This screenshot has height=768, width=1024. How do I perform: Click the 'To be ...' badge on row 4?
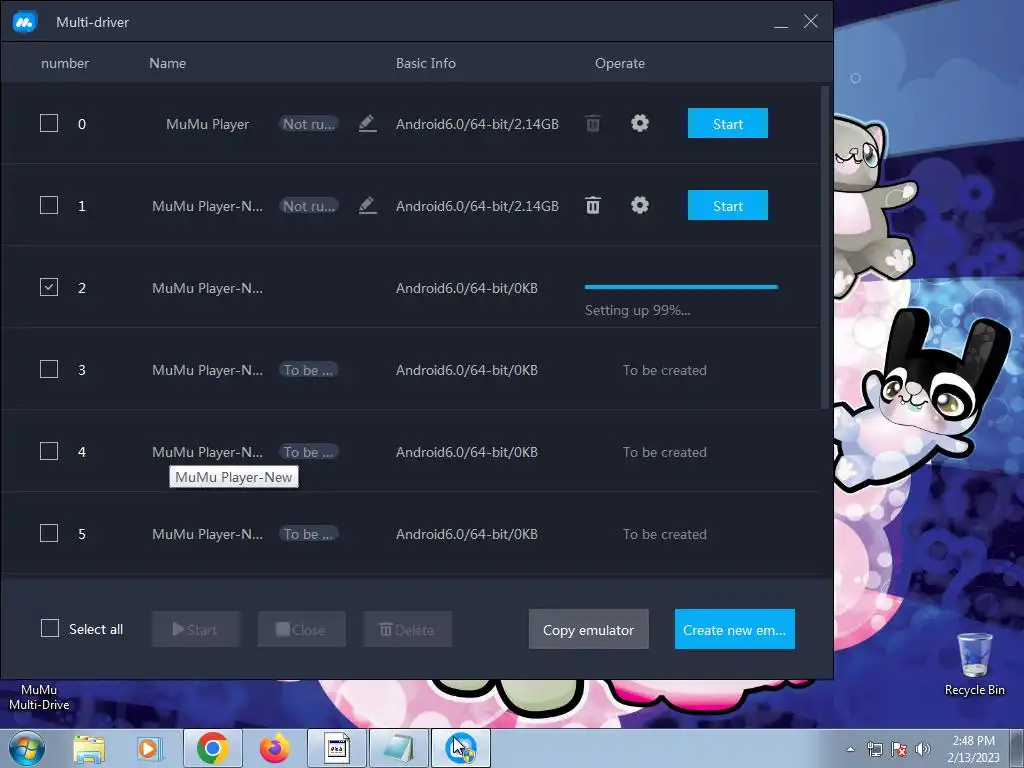point(309,452)
